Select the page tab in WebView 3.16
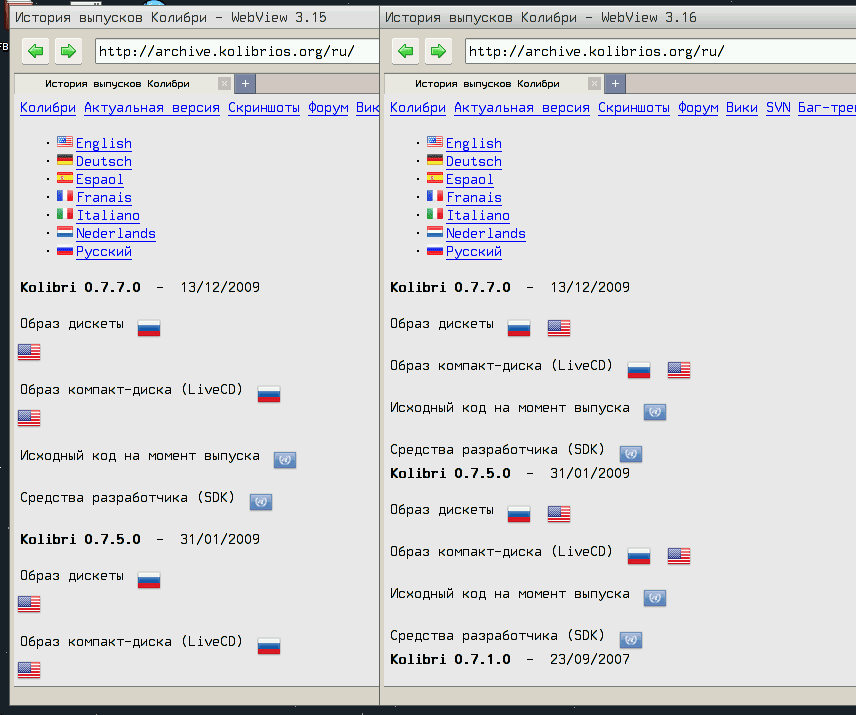 [x=487, y=84]
